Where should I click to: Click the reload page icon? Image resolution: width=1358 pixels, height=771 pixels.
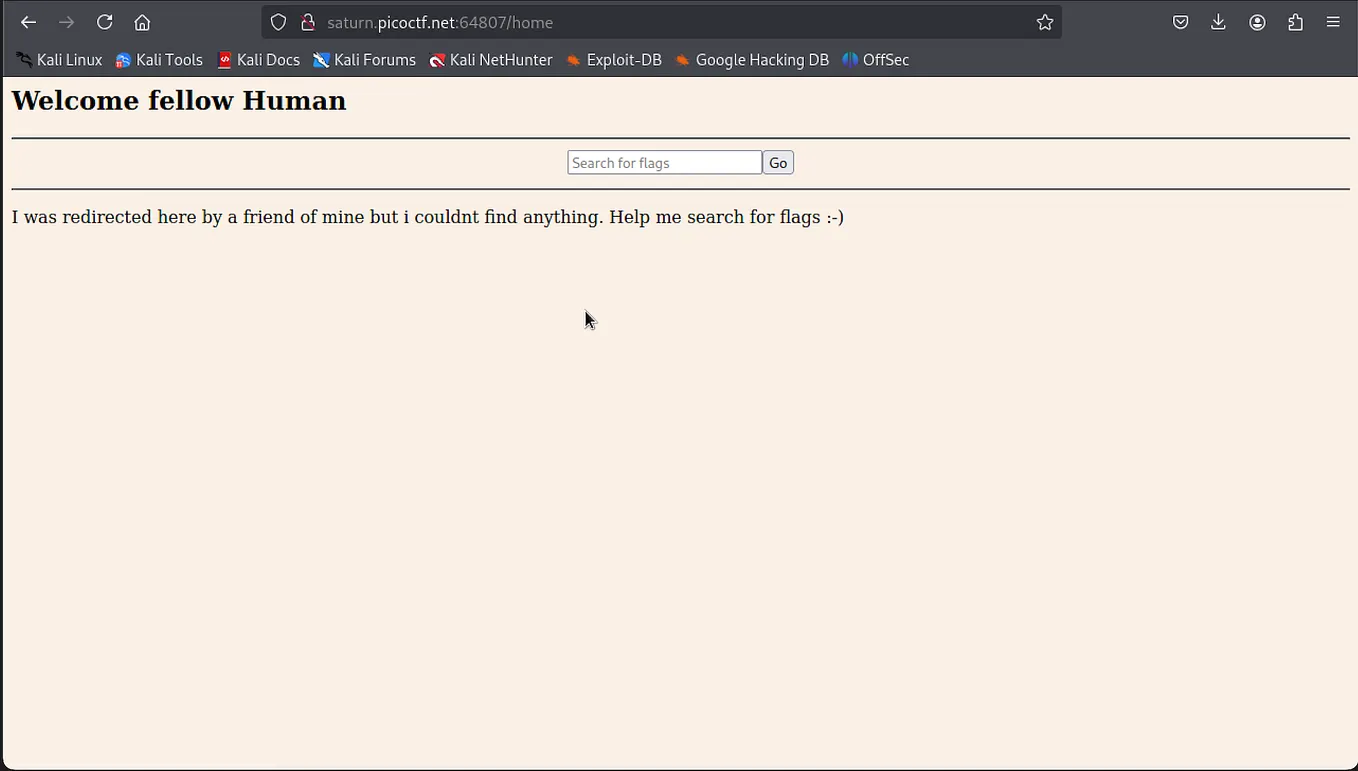[104, 22]
